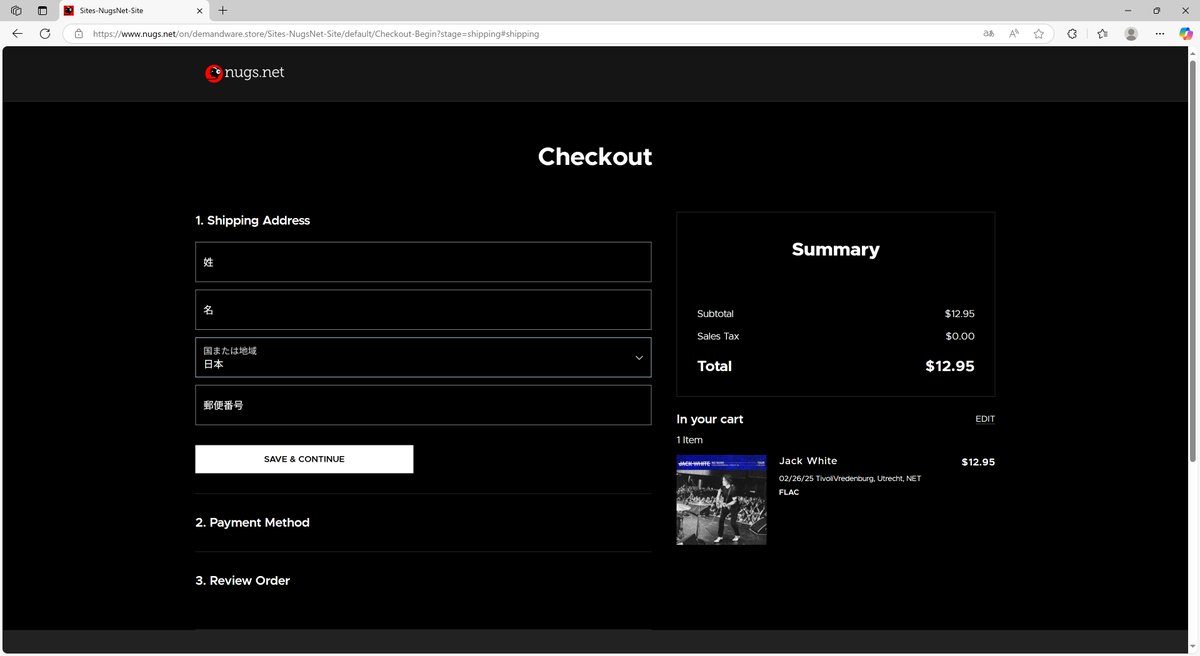Click the address bar URL
The image size is (1200, 656).
coord(316,33)
